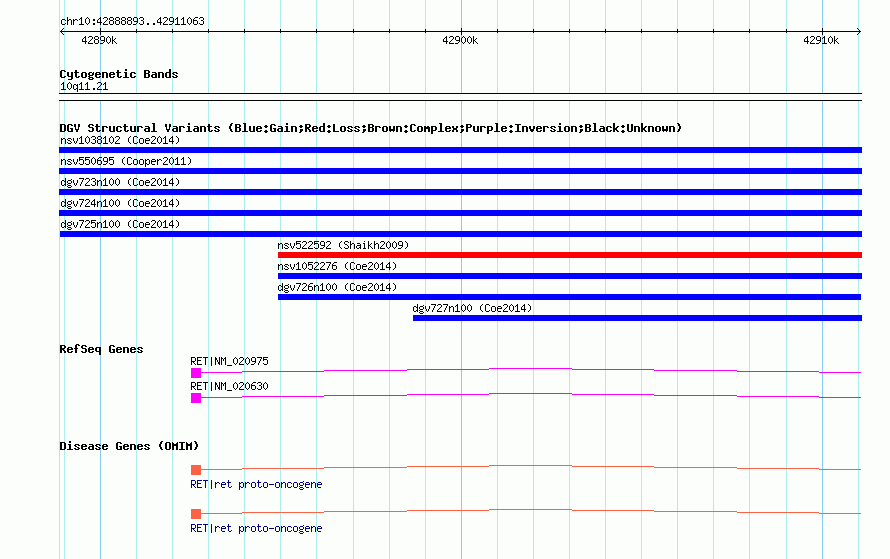Click the nsv550695 (Cooper2011) label
Screen dimensions: 890x559
click(x=126, y=161)
